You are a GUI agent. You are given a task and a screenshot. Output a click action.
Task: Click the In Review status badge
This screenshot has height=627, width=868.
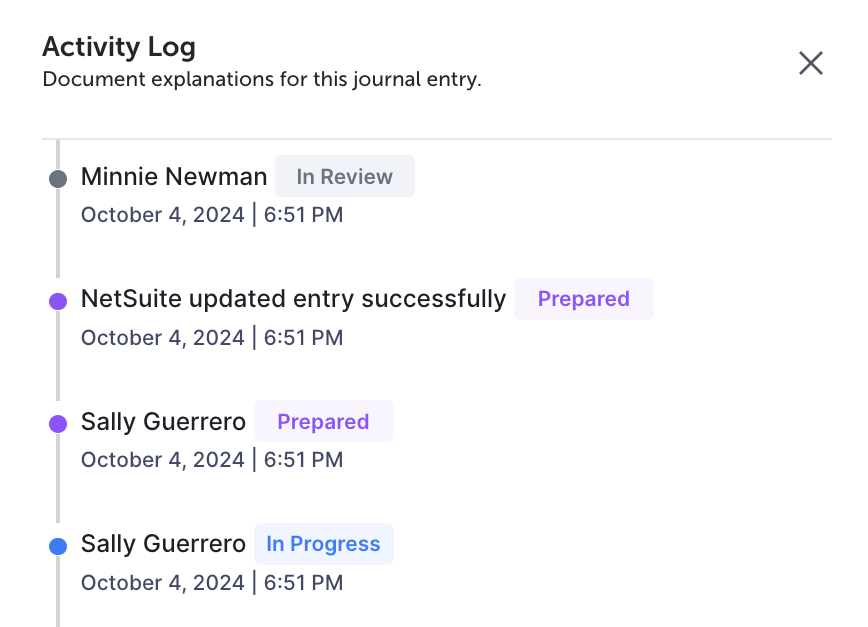[x=344, y=176]
